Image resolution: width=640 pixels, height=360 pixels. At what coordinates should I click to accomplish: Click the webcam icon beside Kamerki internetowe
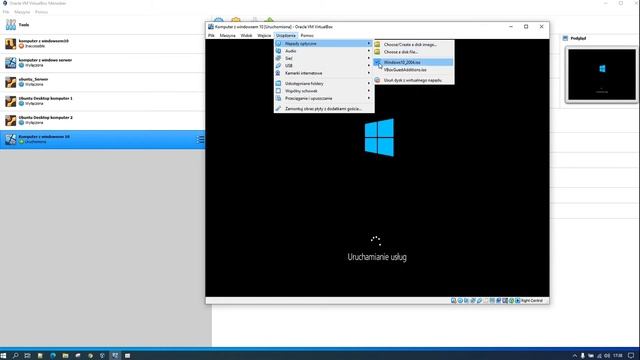point(278,73)
